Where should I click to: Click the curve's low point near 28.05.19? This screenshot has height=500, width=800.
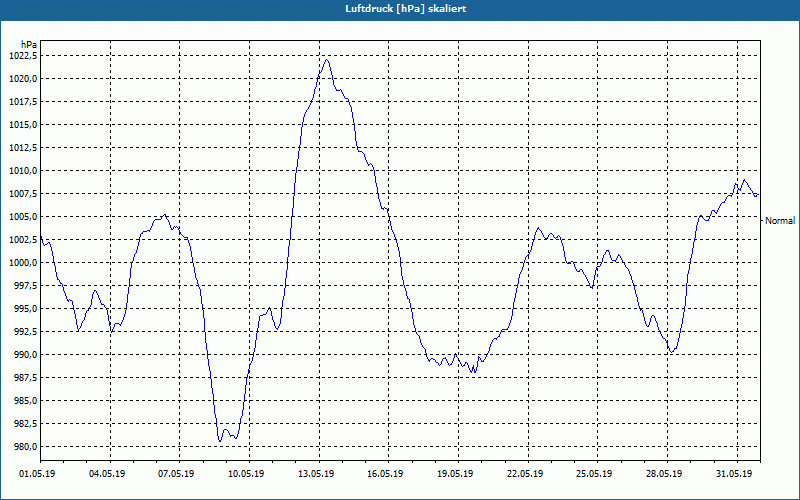(671, 352)
